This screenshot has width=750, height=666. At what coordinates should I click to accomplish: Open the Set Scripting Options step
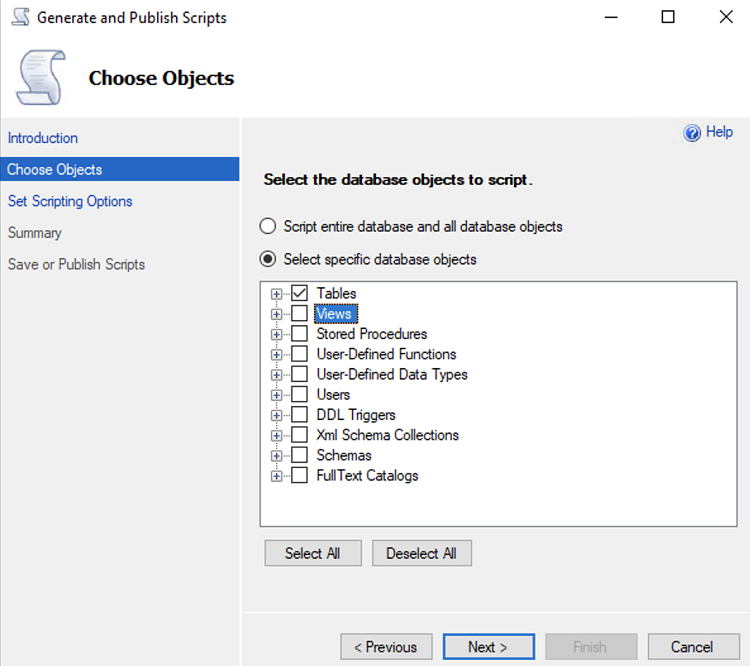click(70, 201)
